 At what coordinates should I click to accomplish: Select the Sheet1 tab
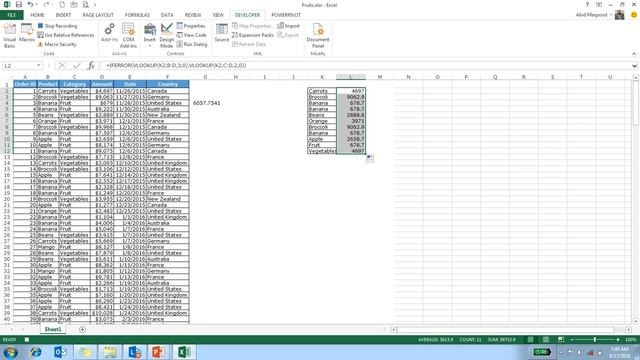pyautogui.click(x=53, y=329)
